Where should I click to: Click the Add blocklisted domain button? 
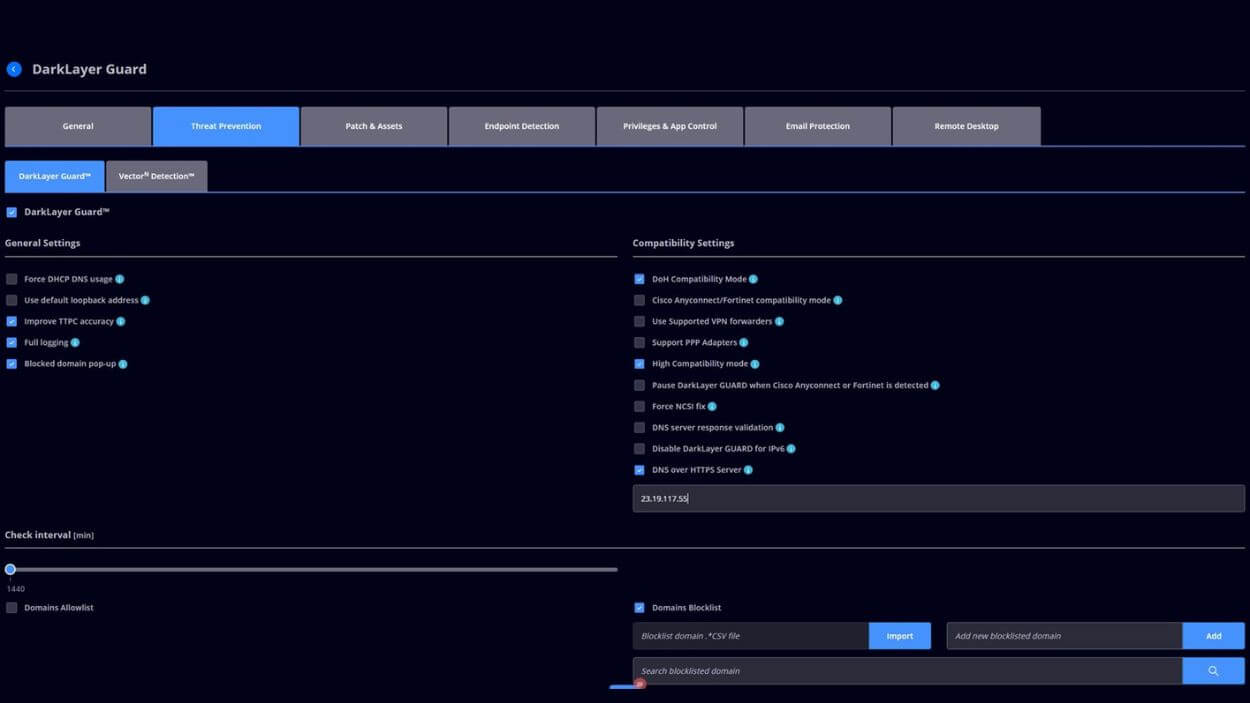click(1213, 636)
